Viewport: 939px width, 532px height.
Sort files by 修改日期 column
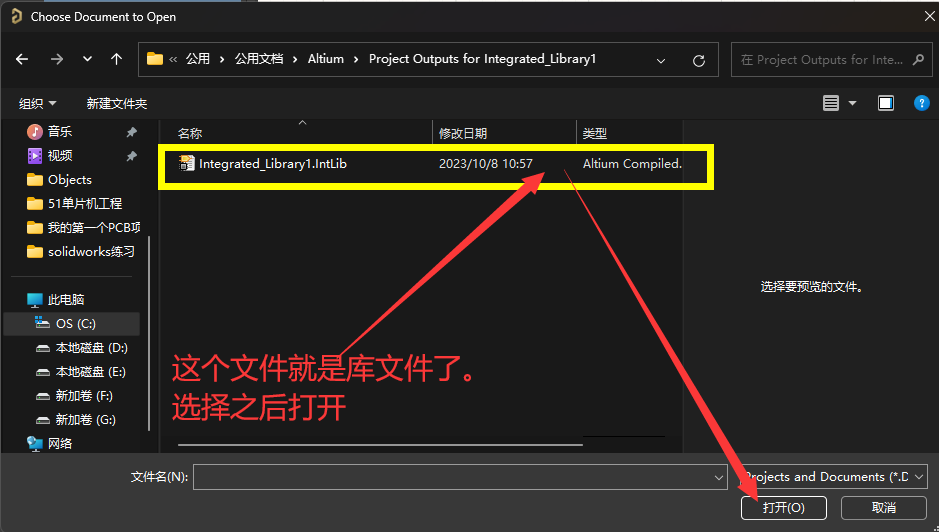463,134
